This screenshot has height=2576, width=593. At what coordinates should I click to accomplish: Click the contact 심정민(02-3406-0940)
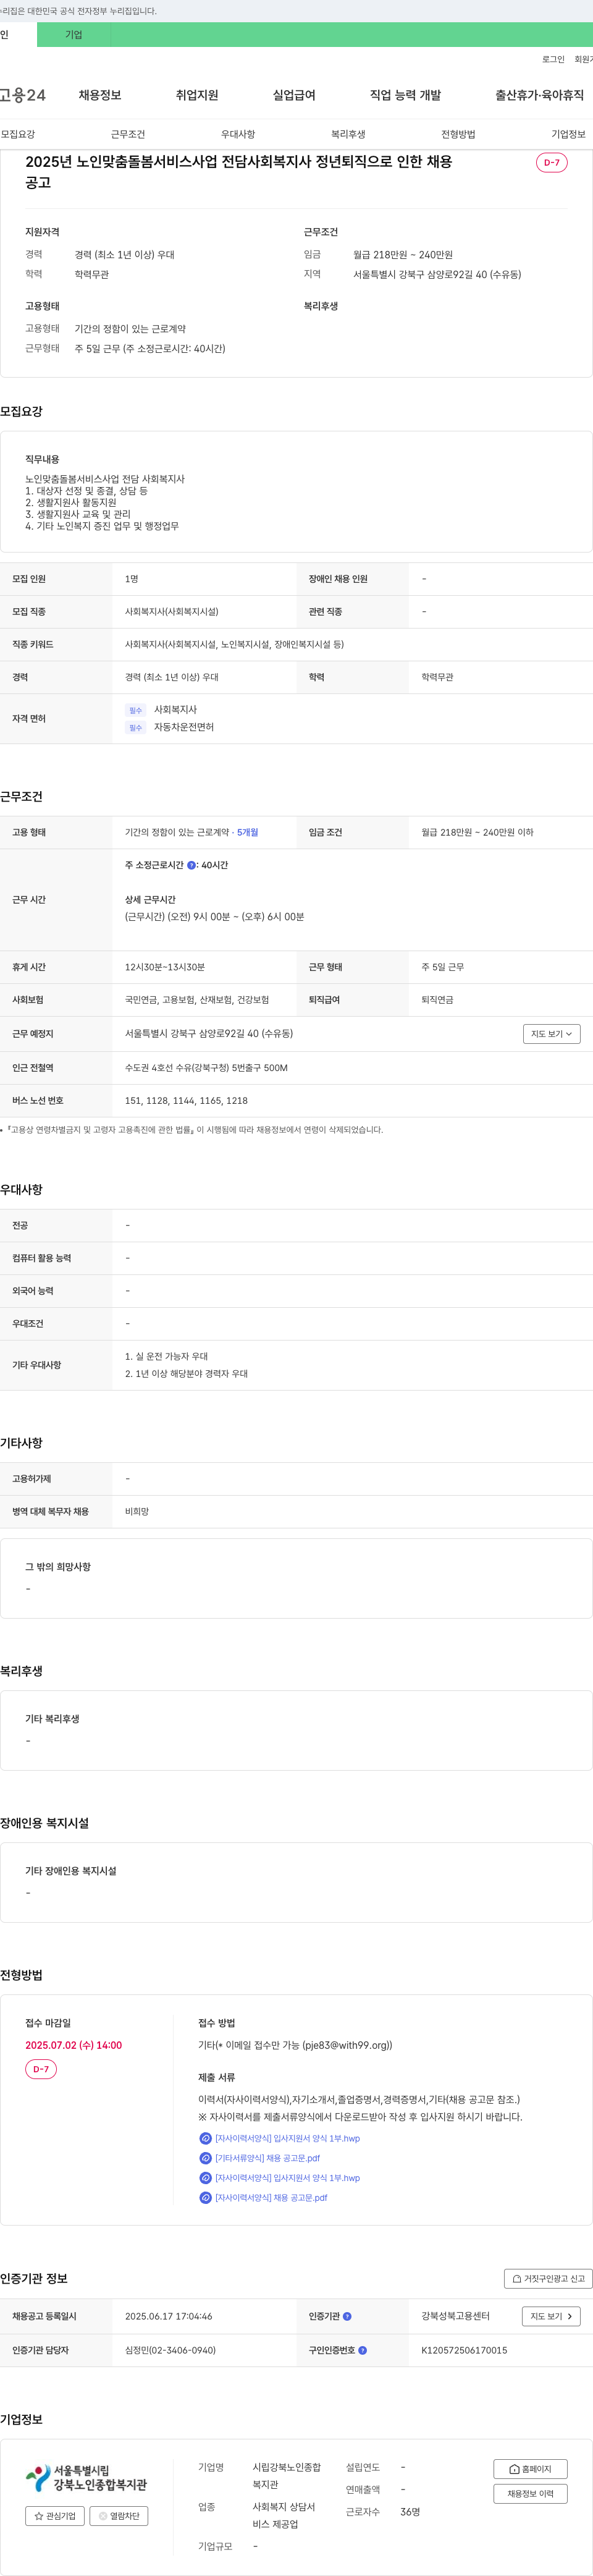(170, 2350)
